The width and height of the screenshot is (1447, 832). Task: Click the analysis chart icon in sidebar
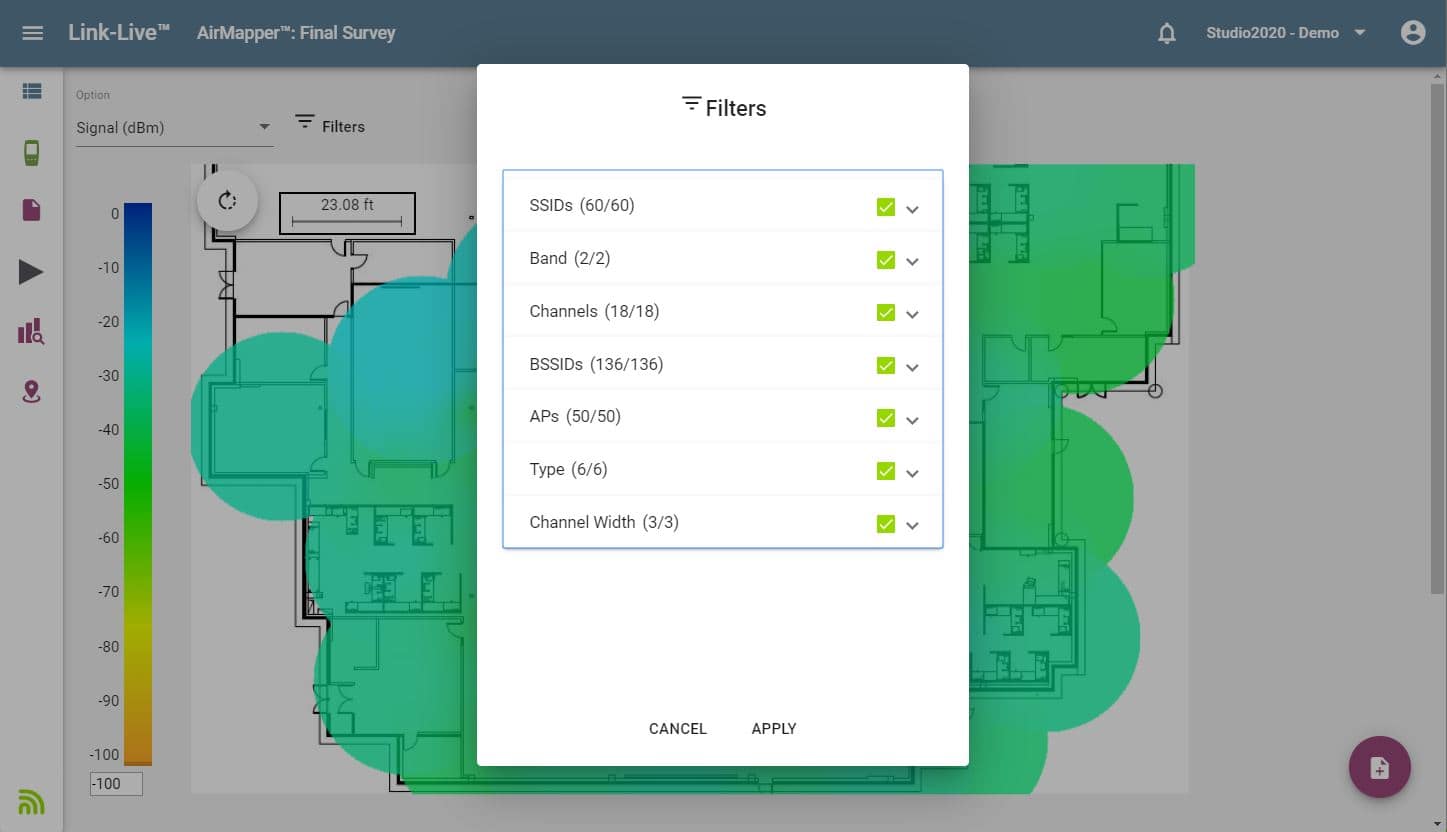[x=30, y=331]
